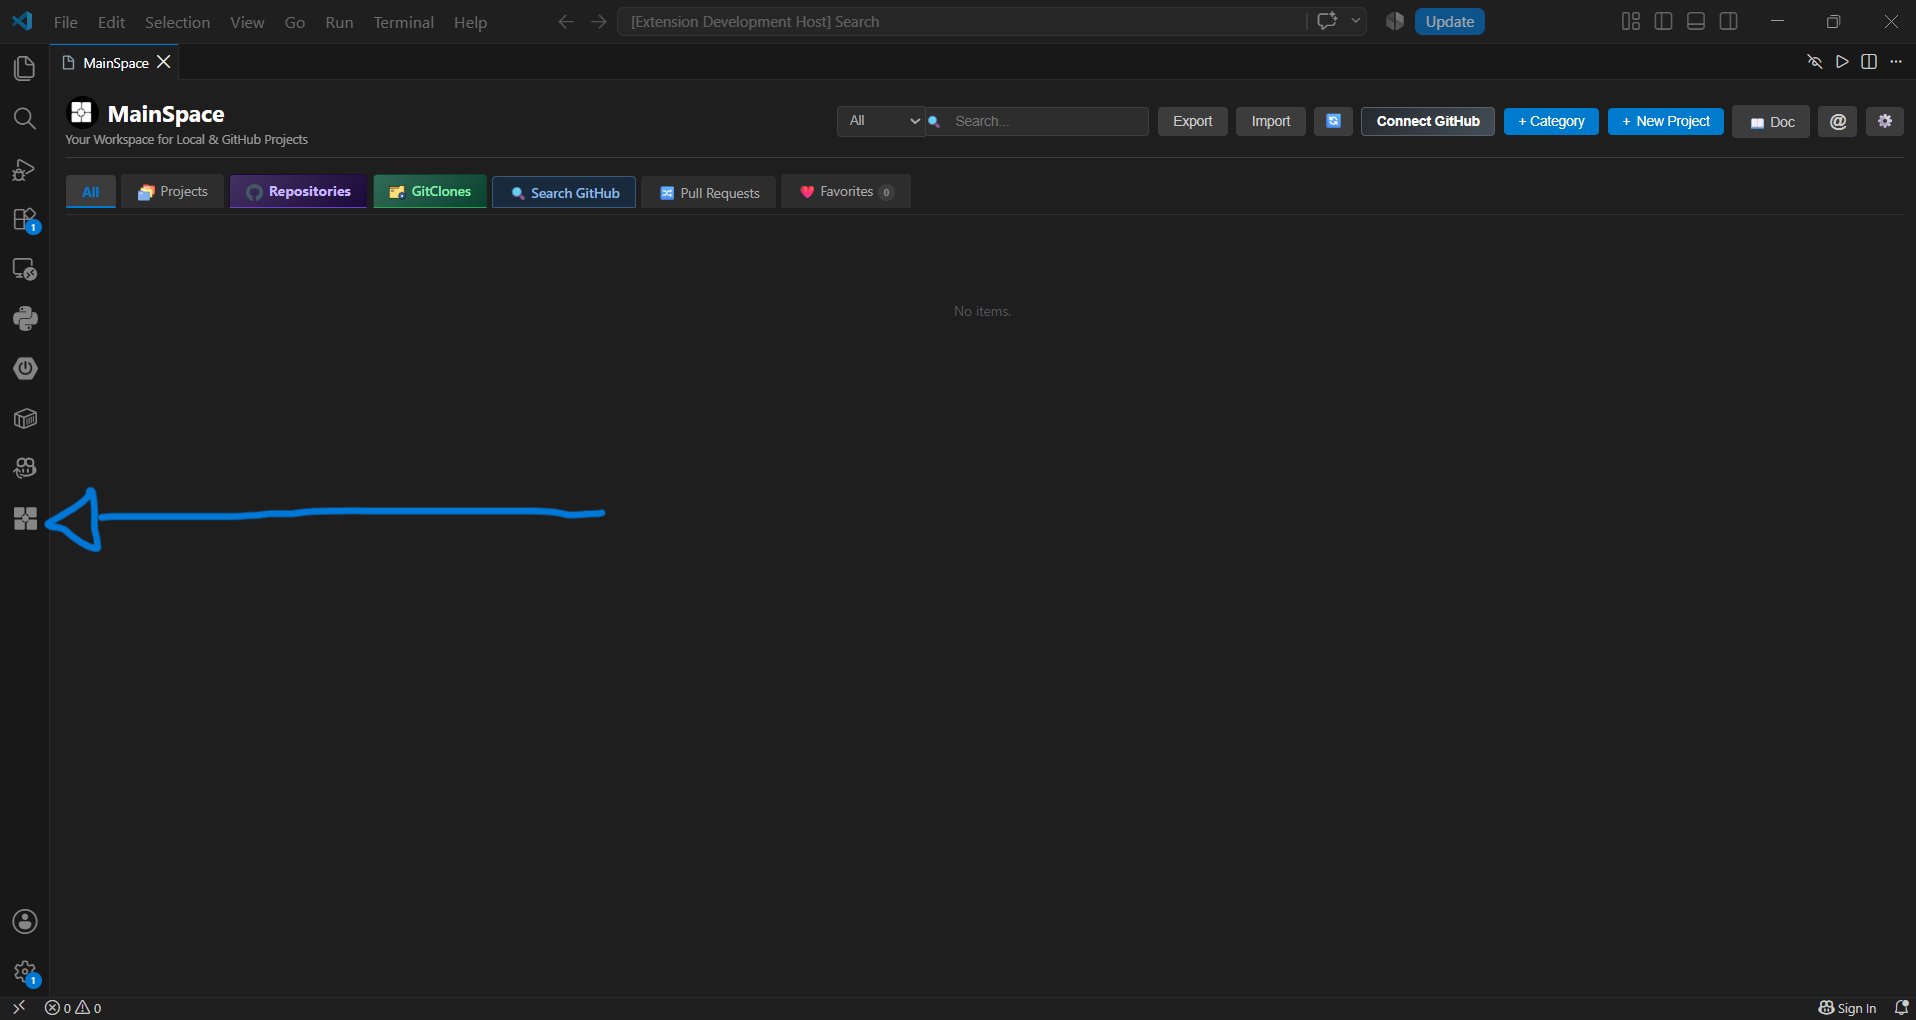Navigate back with the left arrow

pyautogui.click(x=566, y=22)
